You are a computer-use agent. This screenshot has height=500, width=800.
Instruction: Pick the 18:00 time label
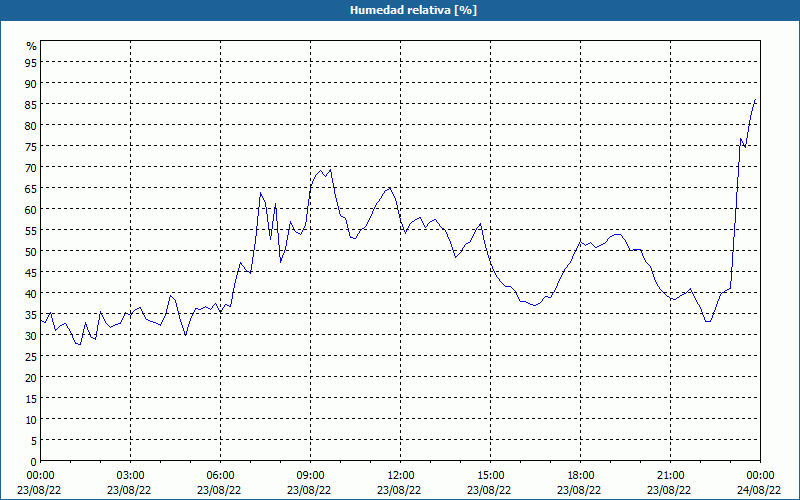(x=580, y=476)
